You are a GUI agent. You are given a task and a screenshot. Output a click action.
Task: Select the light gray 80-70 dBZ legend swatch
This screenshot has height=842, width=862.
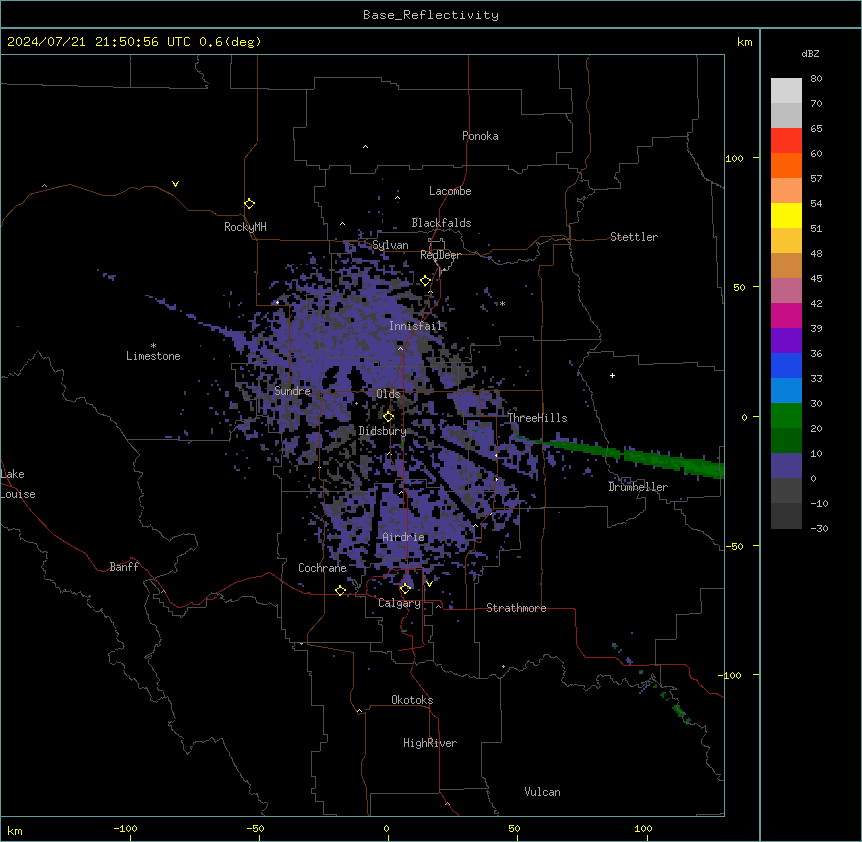pyautogui.click(x=786, y=91)
